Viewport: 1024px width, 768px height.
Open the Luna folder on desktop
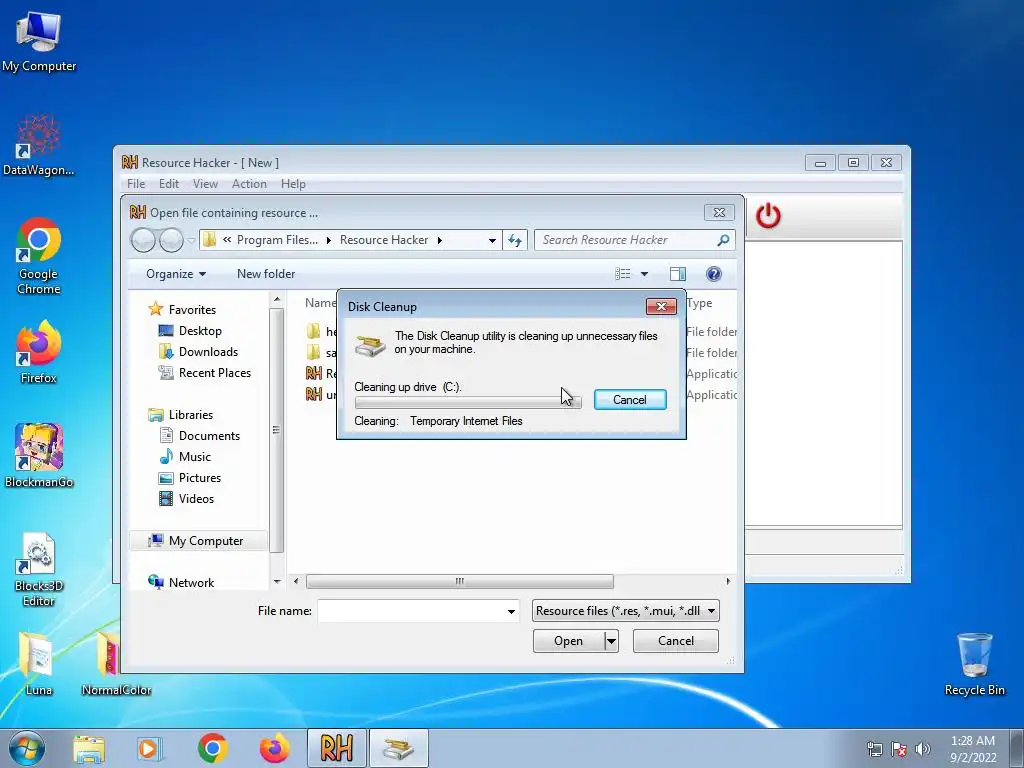(38, 662)
